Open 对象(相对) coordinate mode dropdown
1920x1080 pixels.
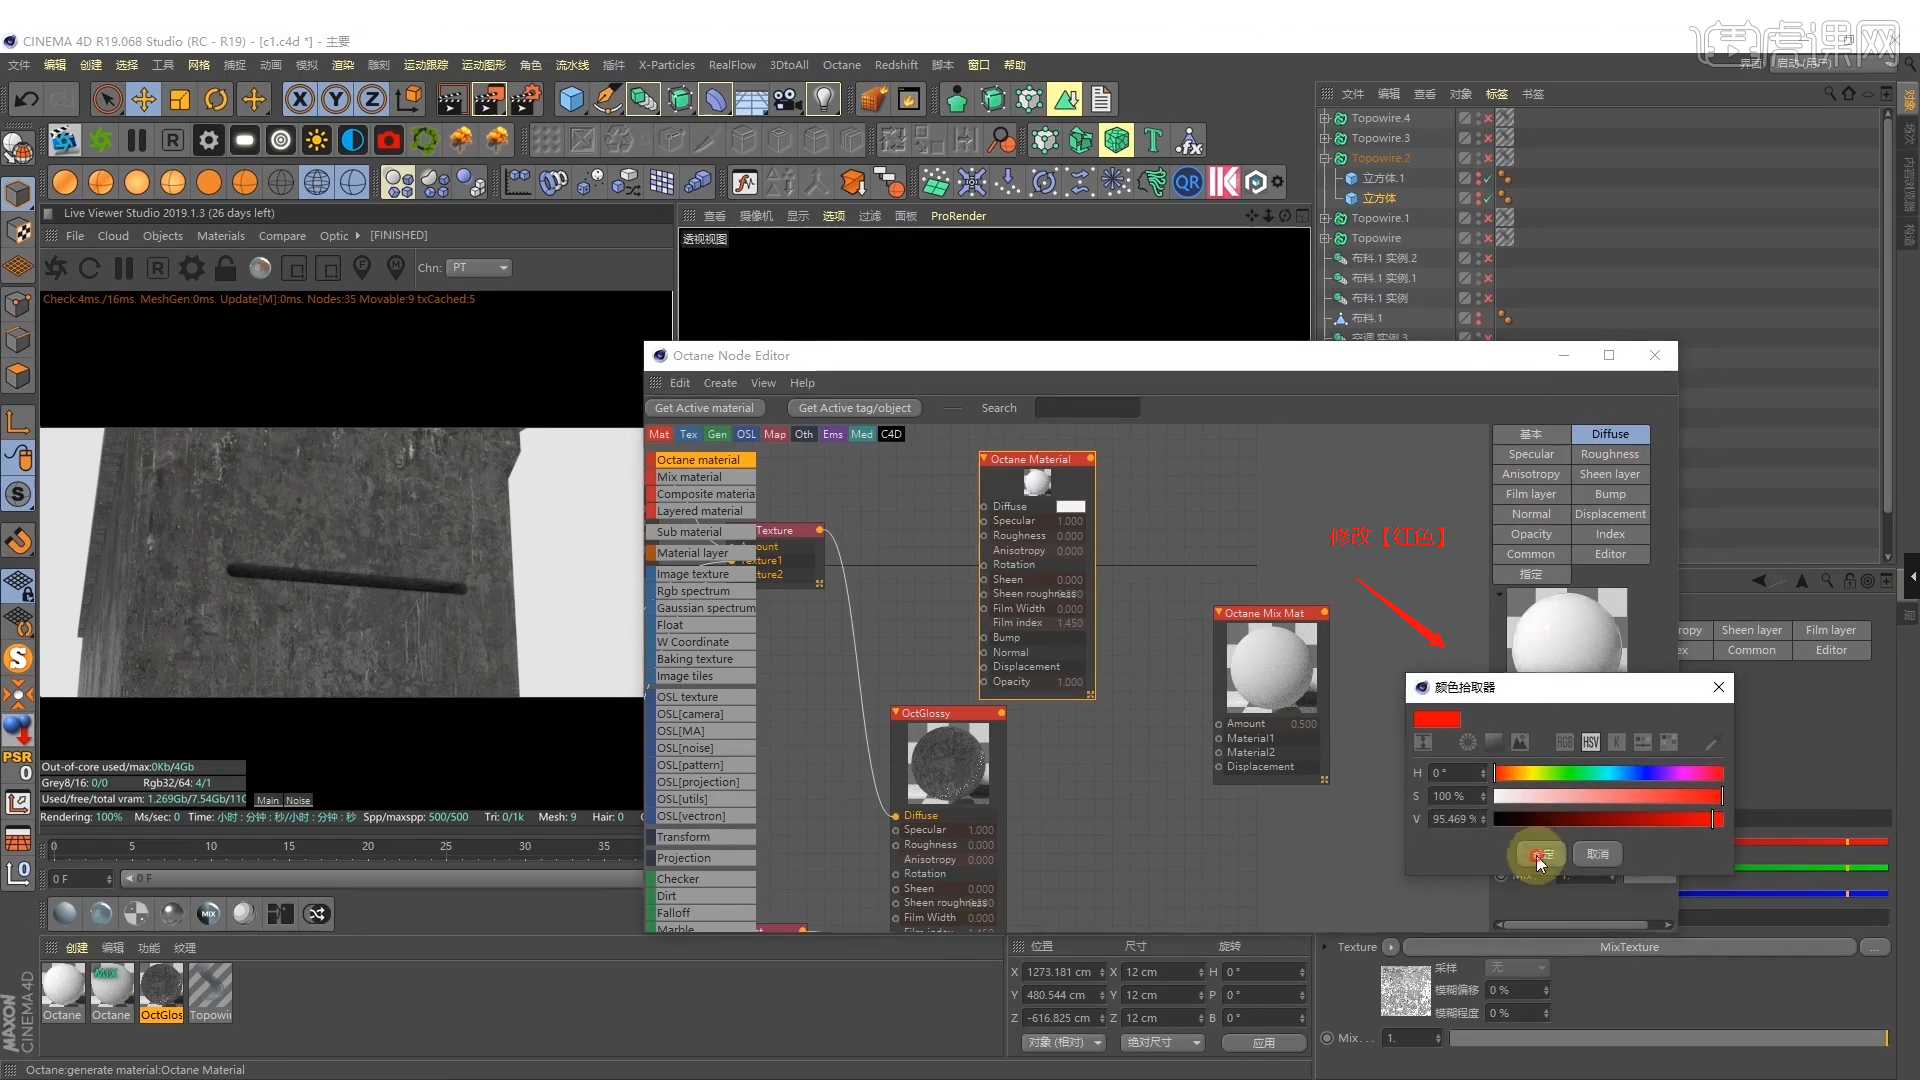point(1064,1043)
